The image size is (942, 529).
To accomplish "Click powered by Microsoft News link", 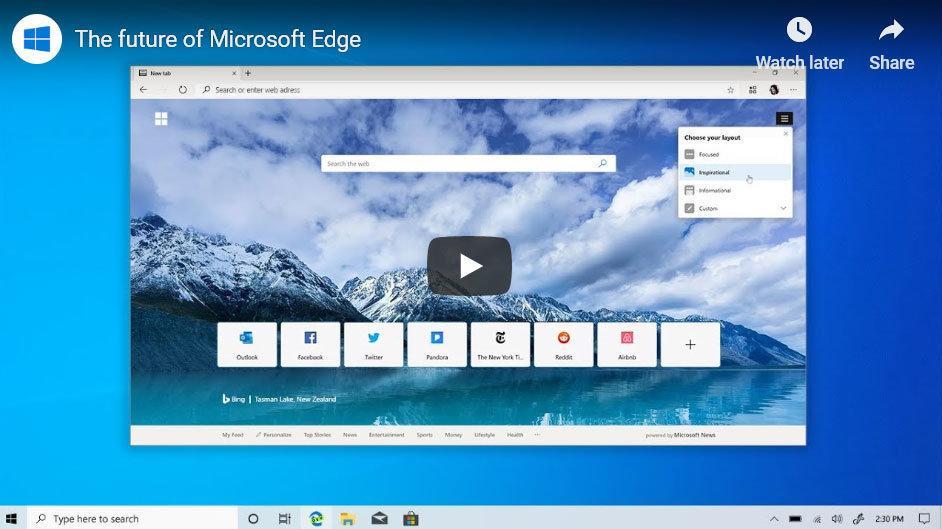I will [x=680, y=435].
